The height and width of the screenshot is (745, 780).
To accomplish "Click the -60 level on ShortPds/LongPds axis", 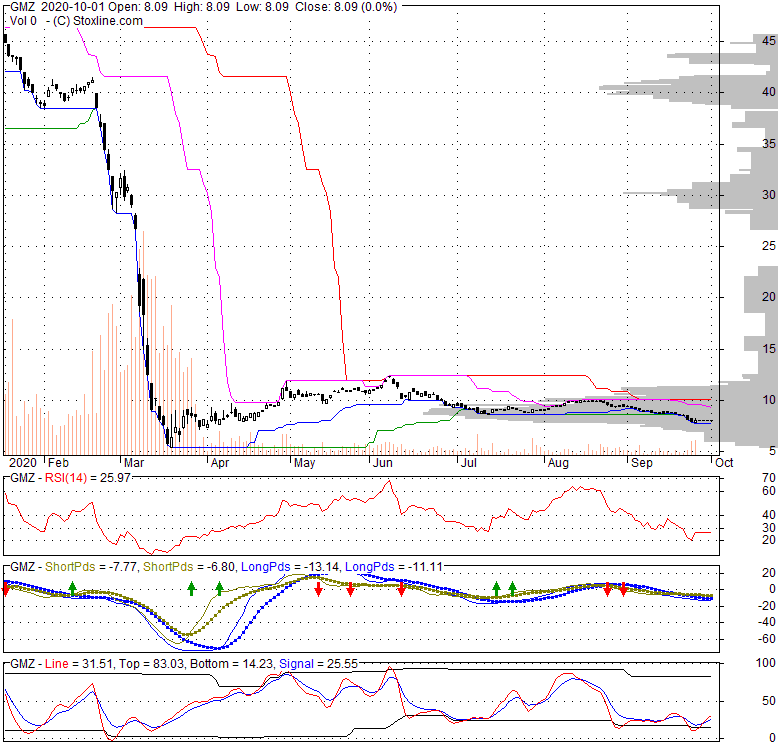I will (766, 639).
